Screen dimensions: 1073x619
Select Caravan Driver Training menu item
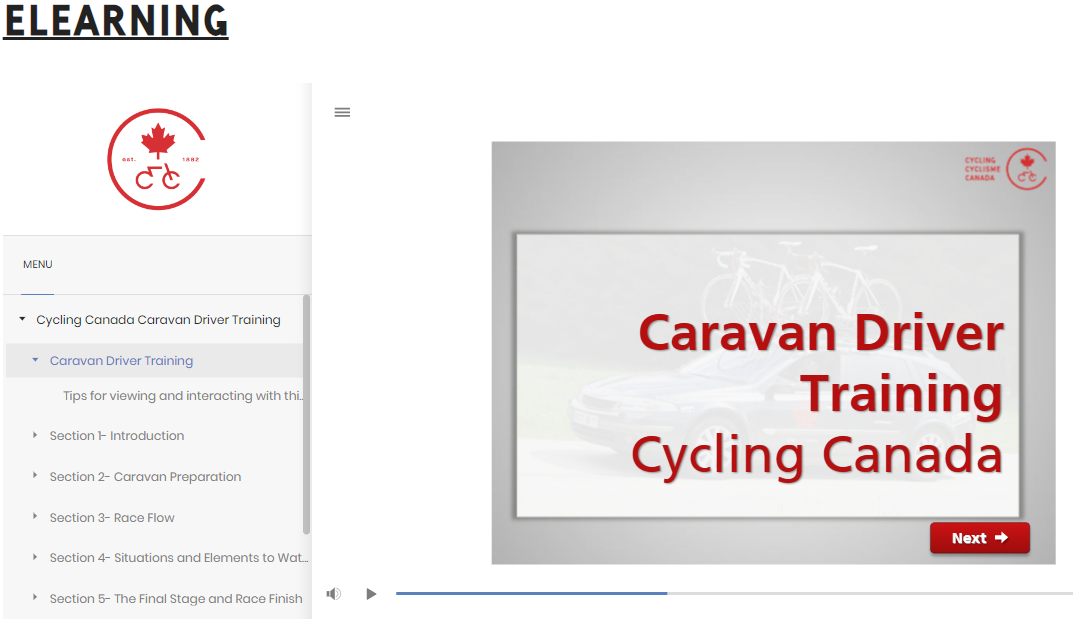point(121,360)
